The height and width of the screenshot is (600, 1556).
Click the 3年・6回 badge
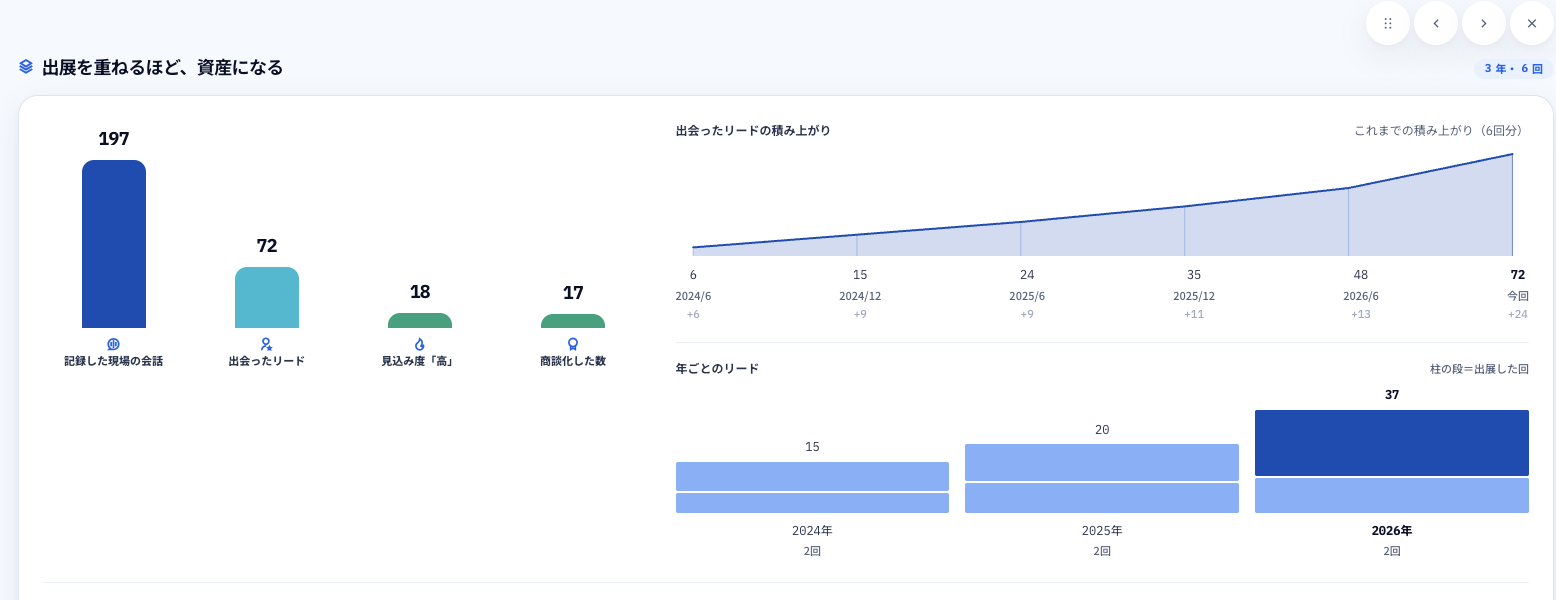pyautogui.click(x=1513, y=69)
